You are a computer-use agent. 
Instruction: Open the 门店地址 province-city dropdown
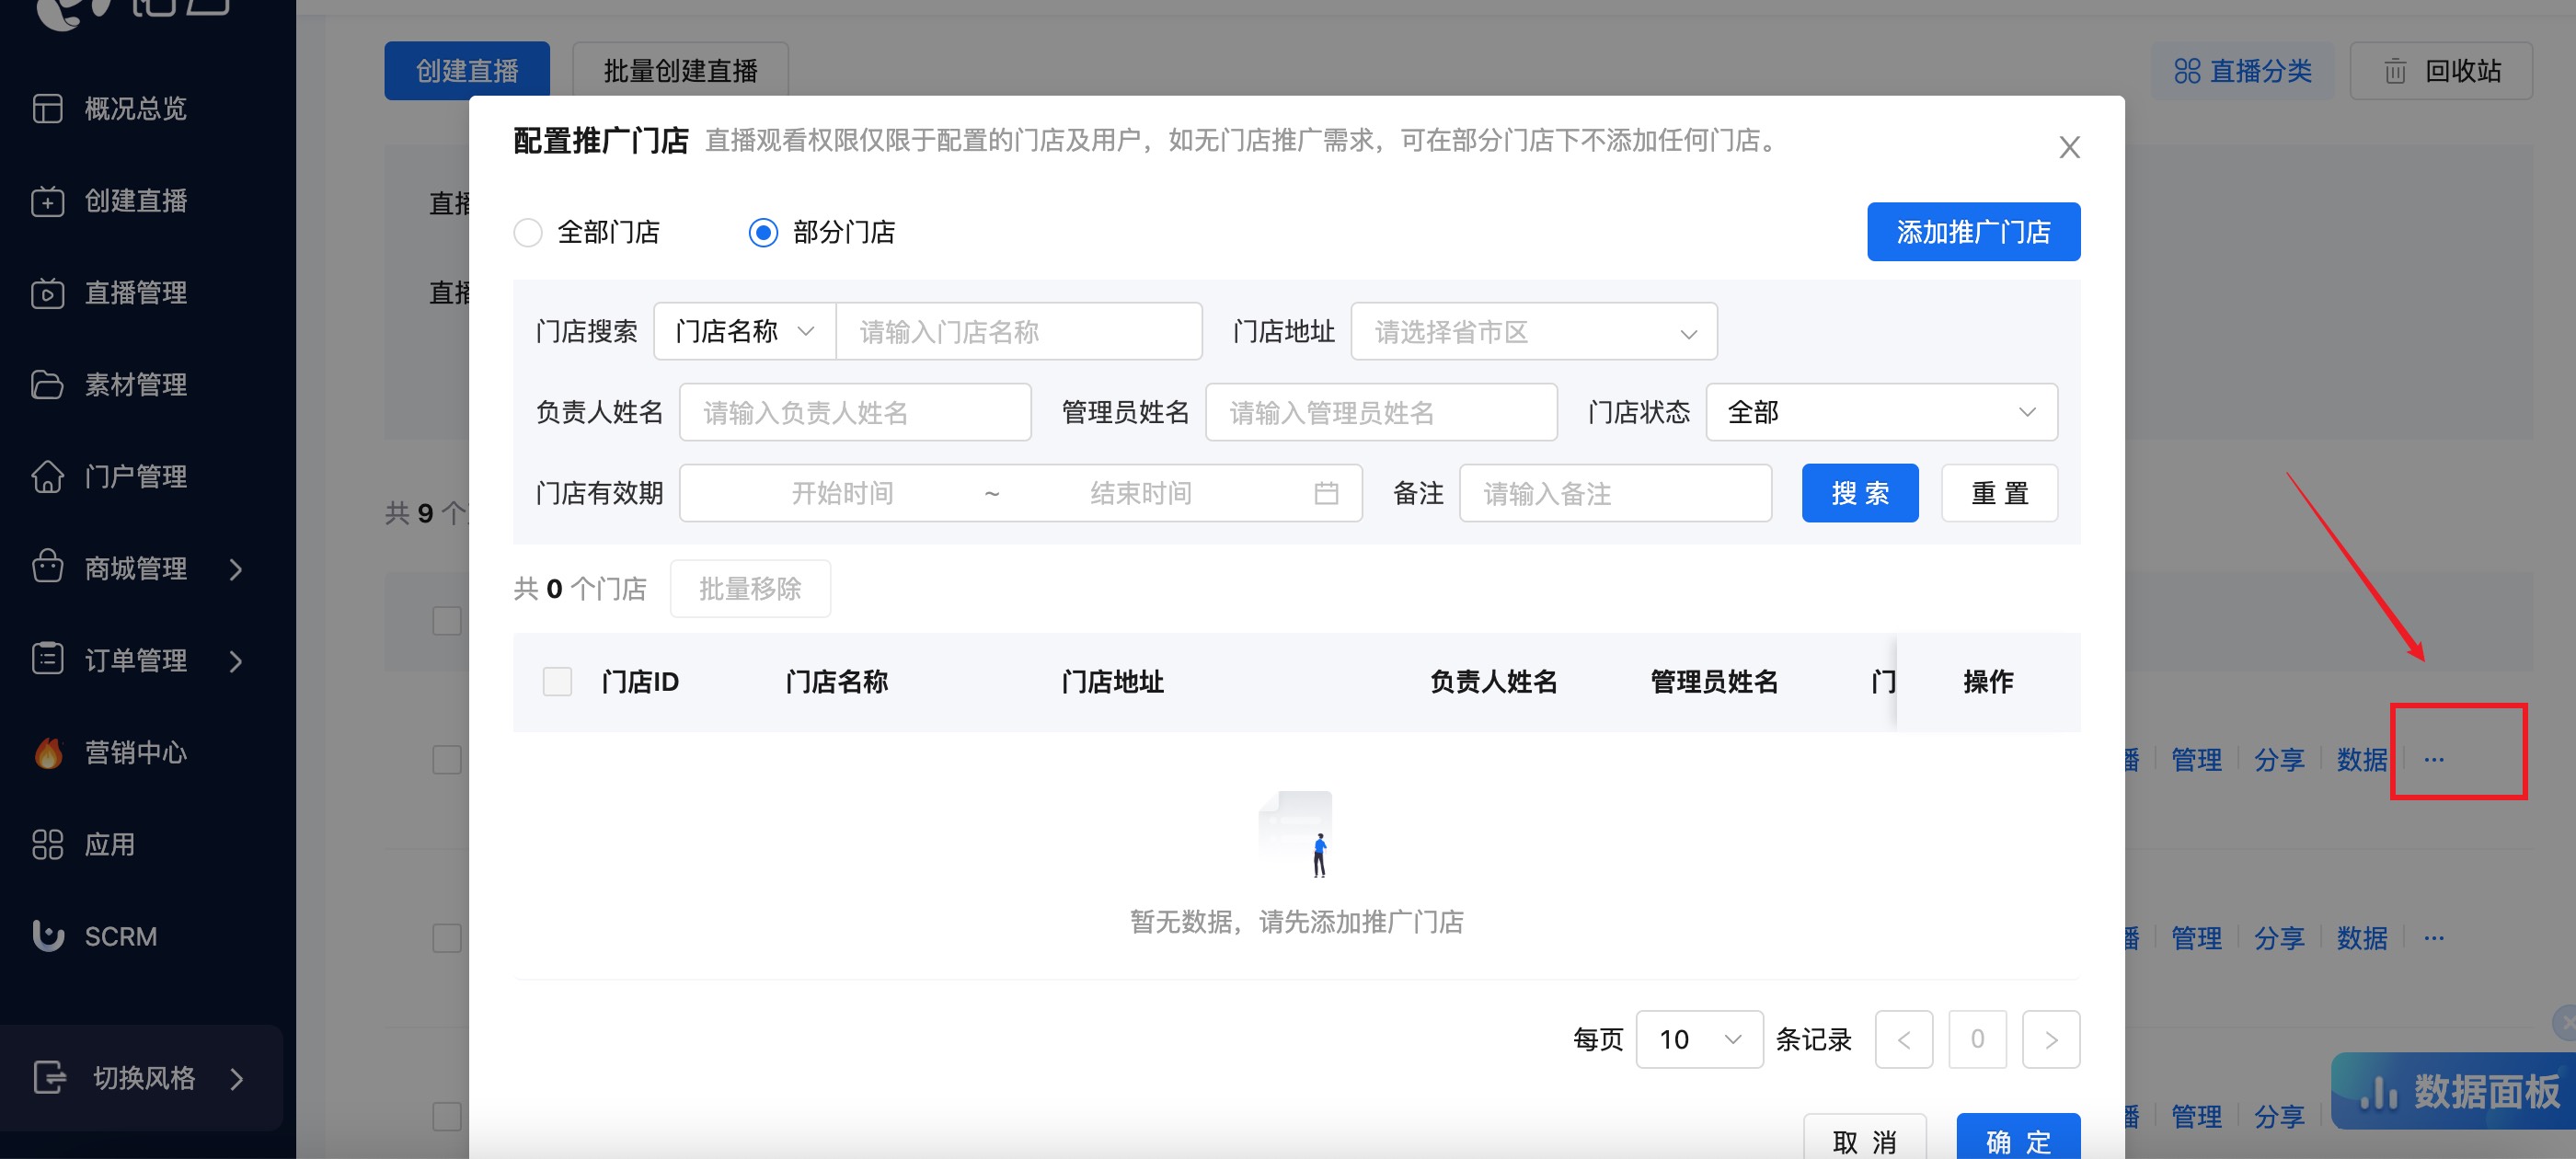[1533, 332]
